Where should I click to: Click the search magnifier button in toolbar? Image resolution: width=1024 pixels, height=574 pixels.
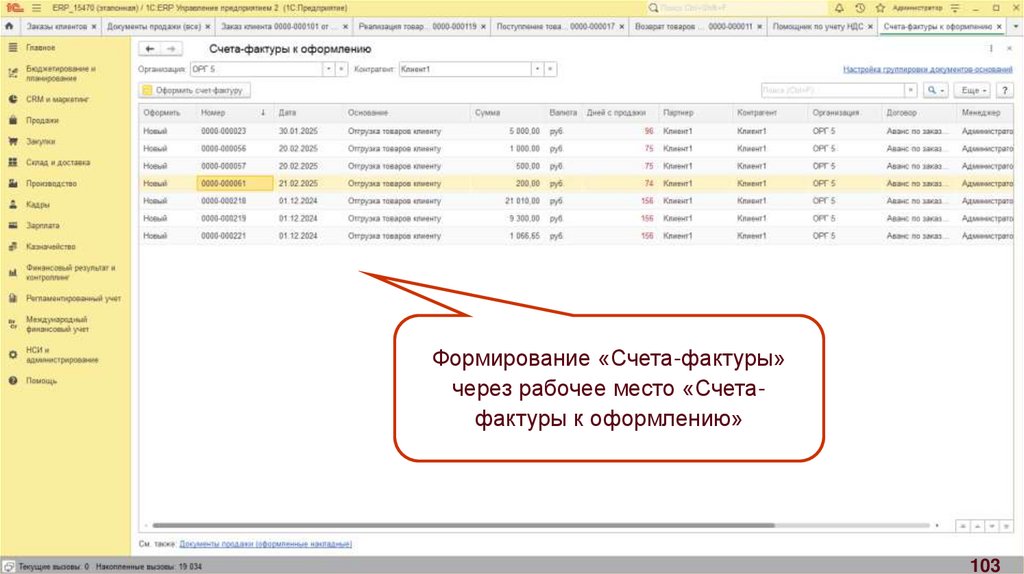tap(935, 90)
